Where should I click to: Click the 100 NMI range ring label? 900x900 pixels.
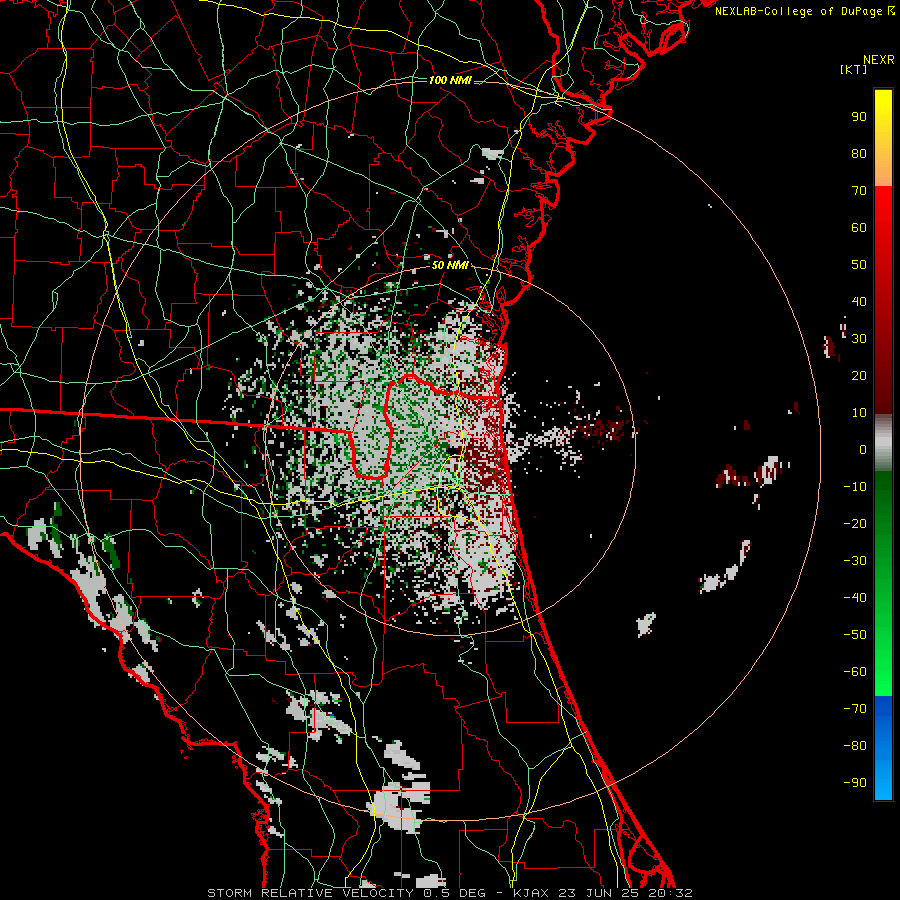point(450,80)
